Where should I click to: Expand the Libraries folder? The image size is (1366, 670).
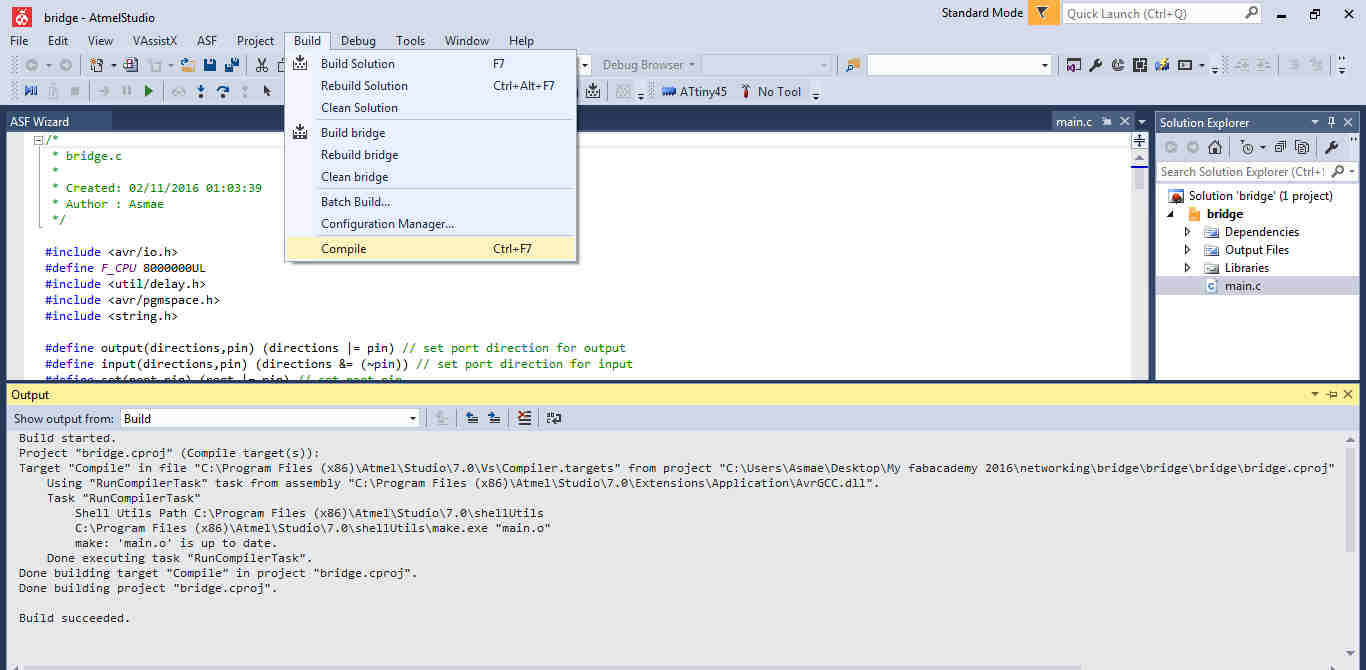coord(1188,268)
